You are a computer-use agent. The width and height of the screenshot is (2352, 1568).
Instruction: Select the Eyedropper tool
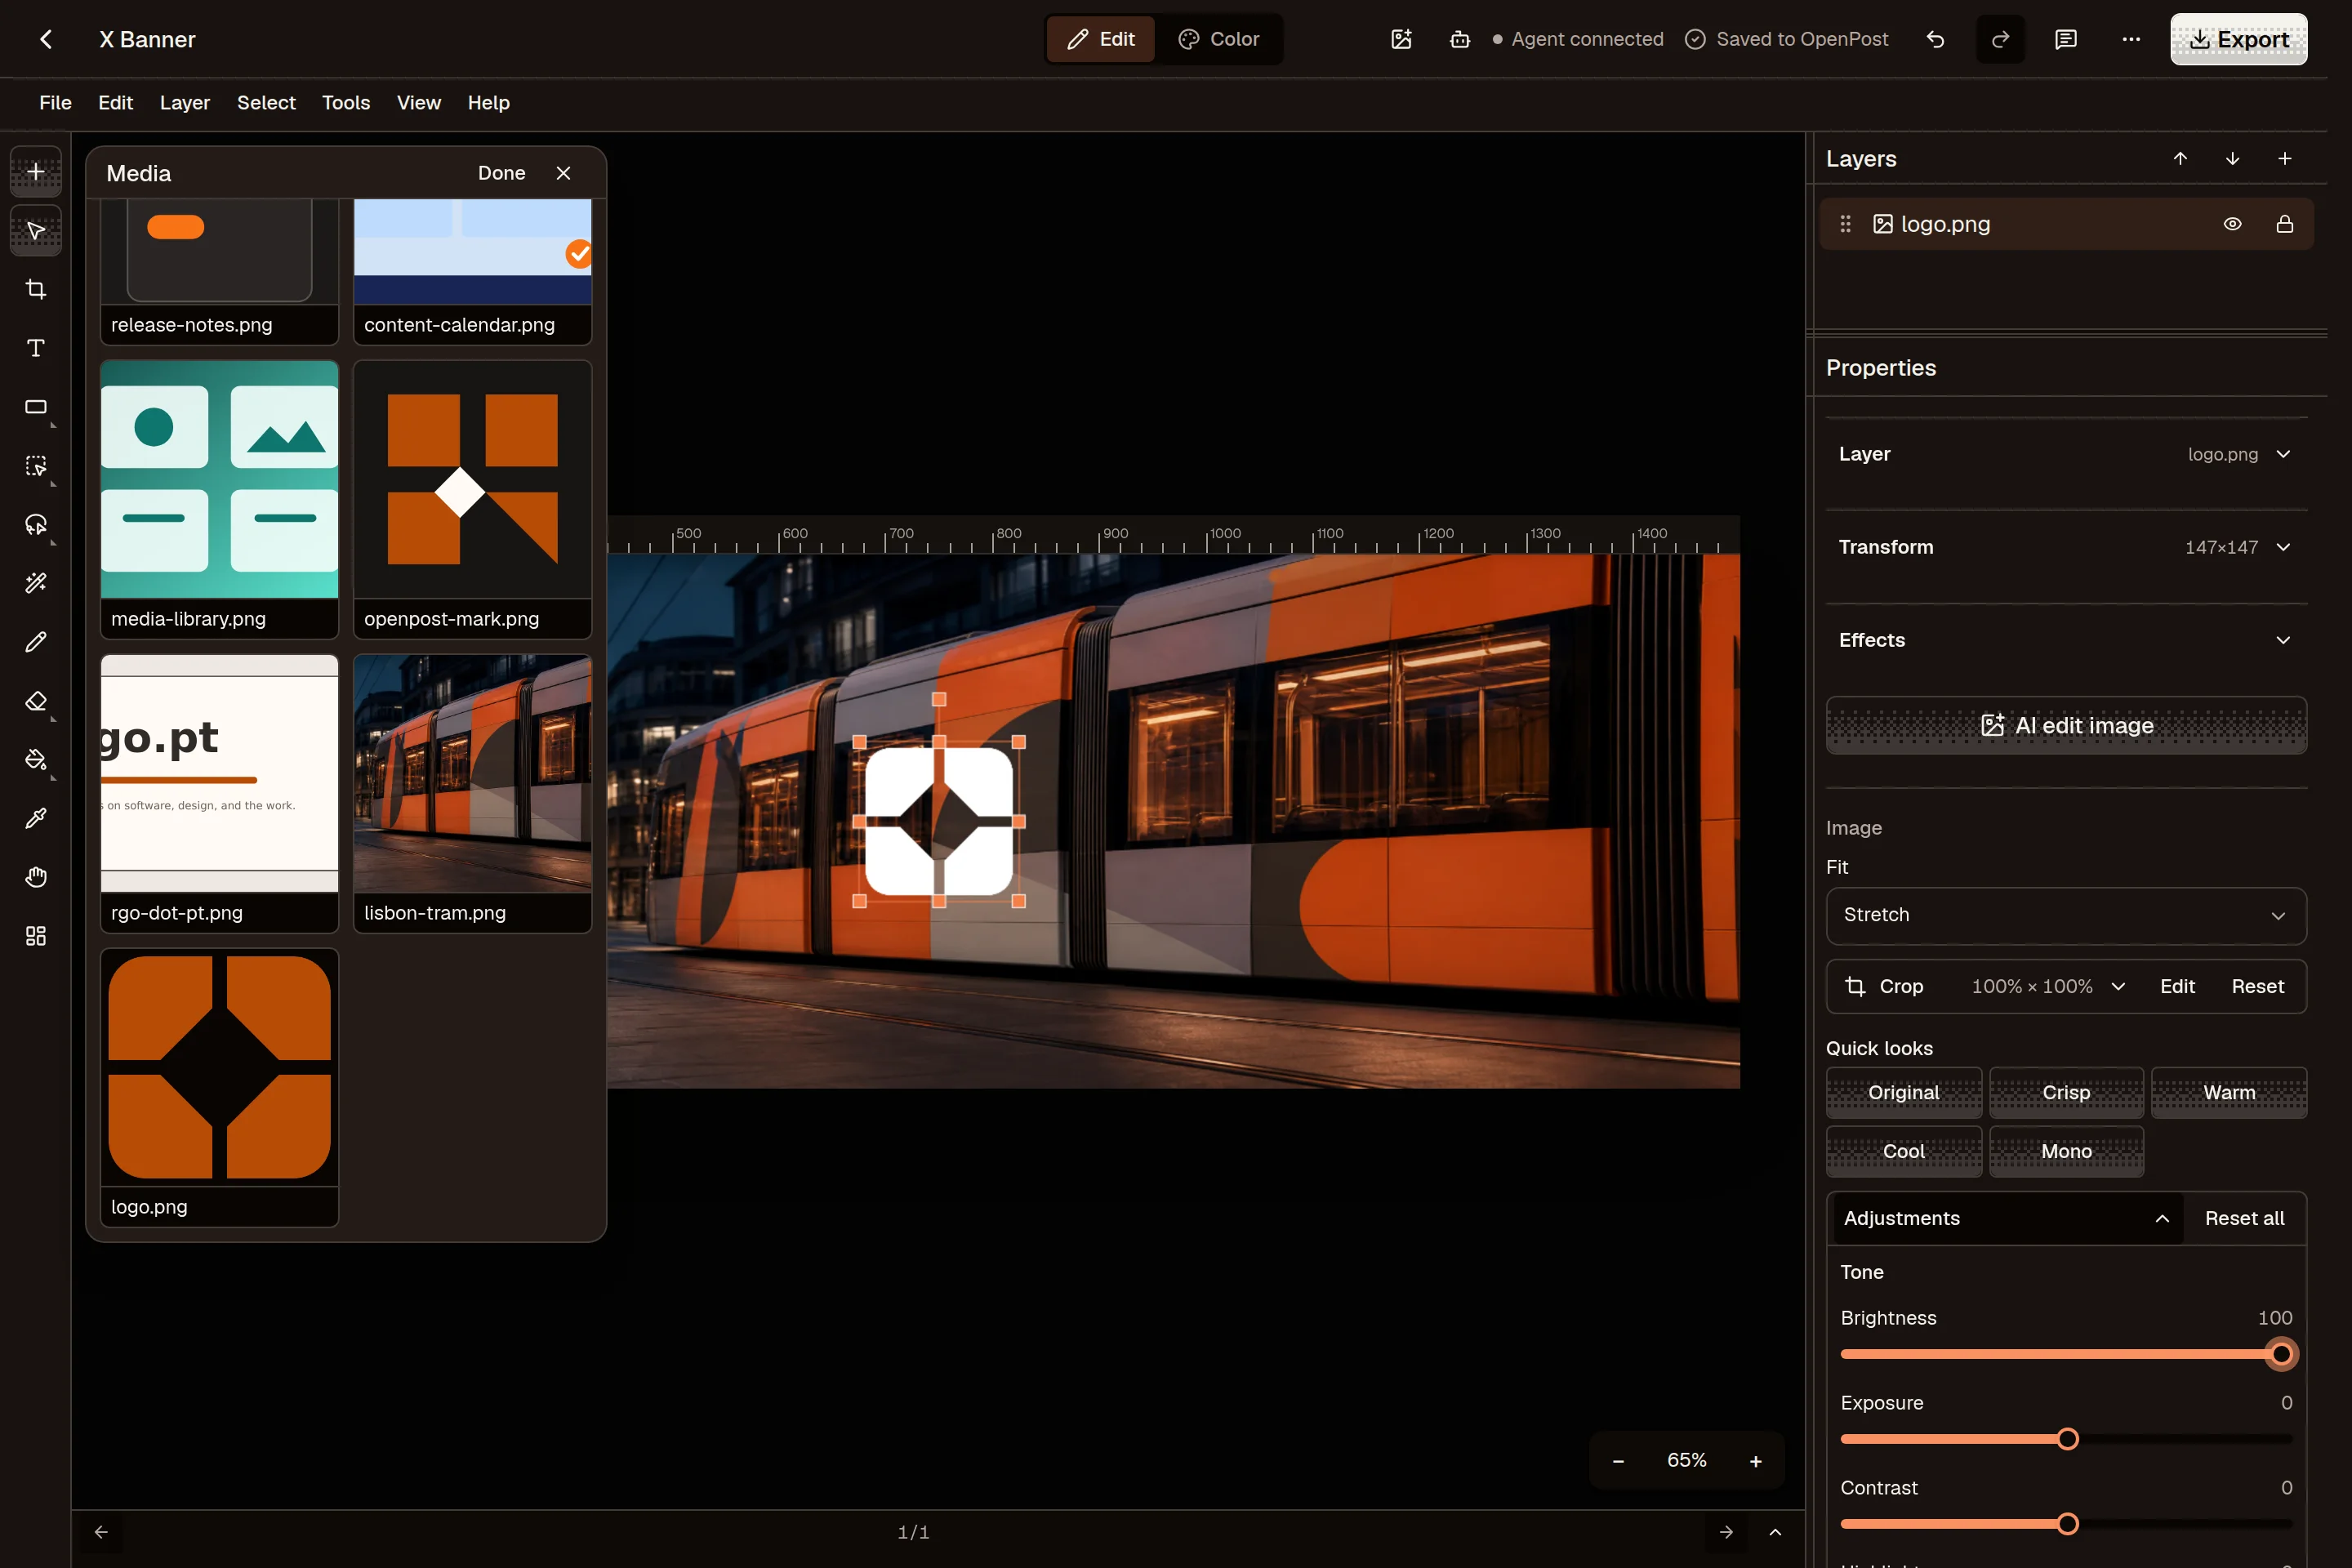pos(36,819)
